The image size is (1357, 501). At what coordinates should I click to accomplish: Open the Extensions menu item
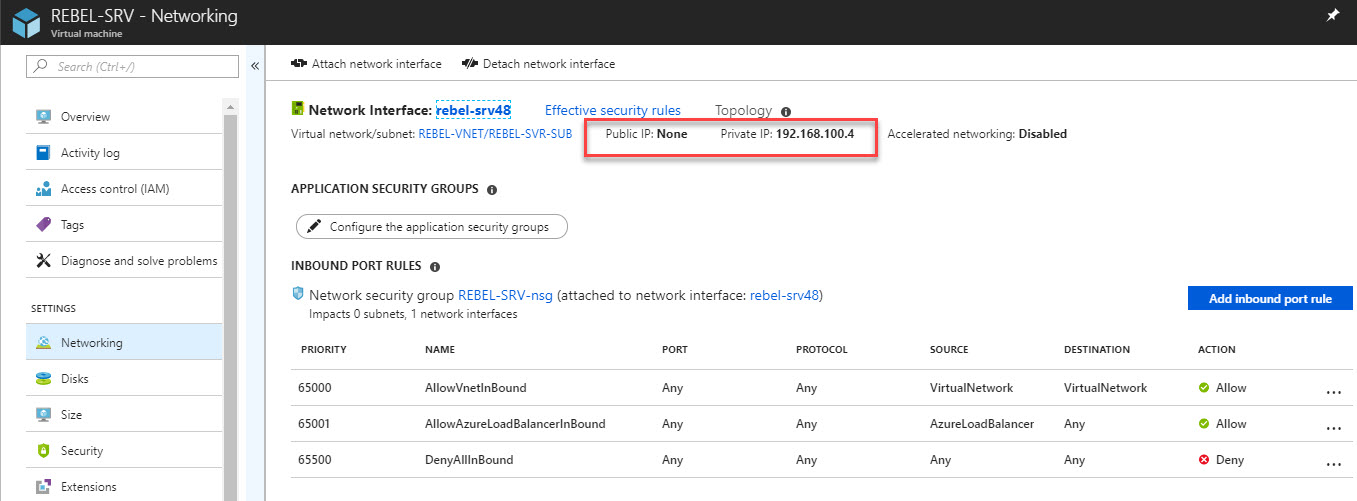(x=124, y=487)
